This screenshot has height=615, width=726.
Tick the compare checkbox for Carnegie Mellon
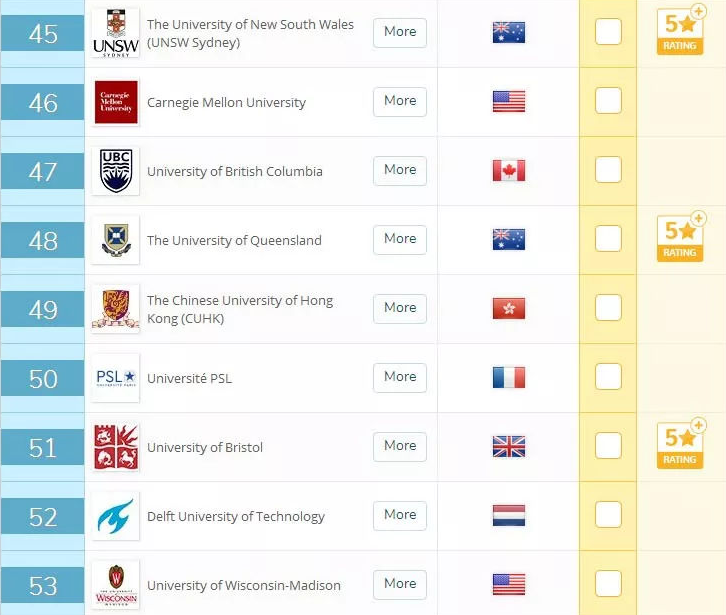(608, 100)
